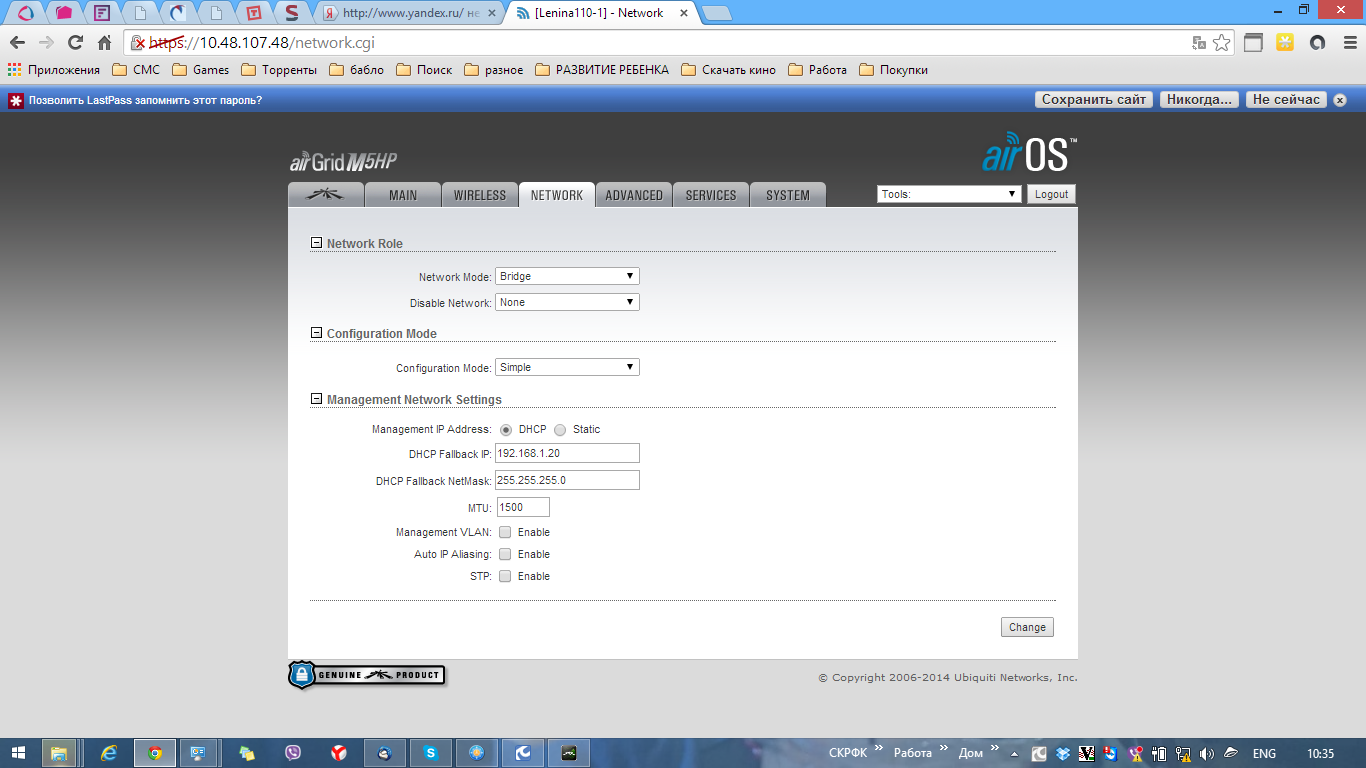Enable the STP checkbox
Viewport: 1366px width, 768px height.
click(505, 576)
